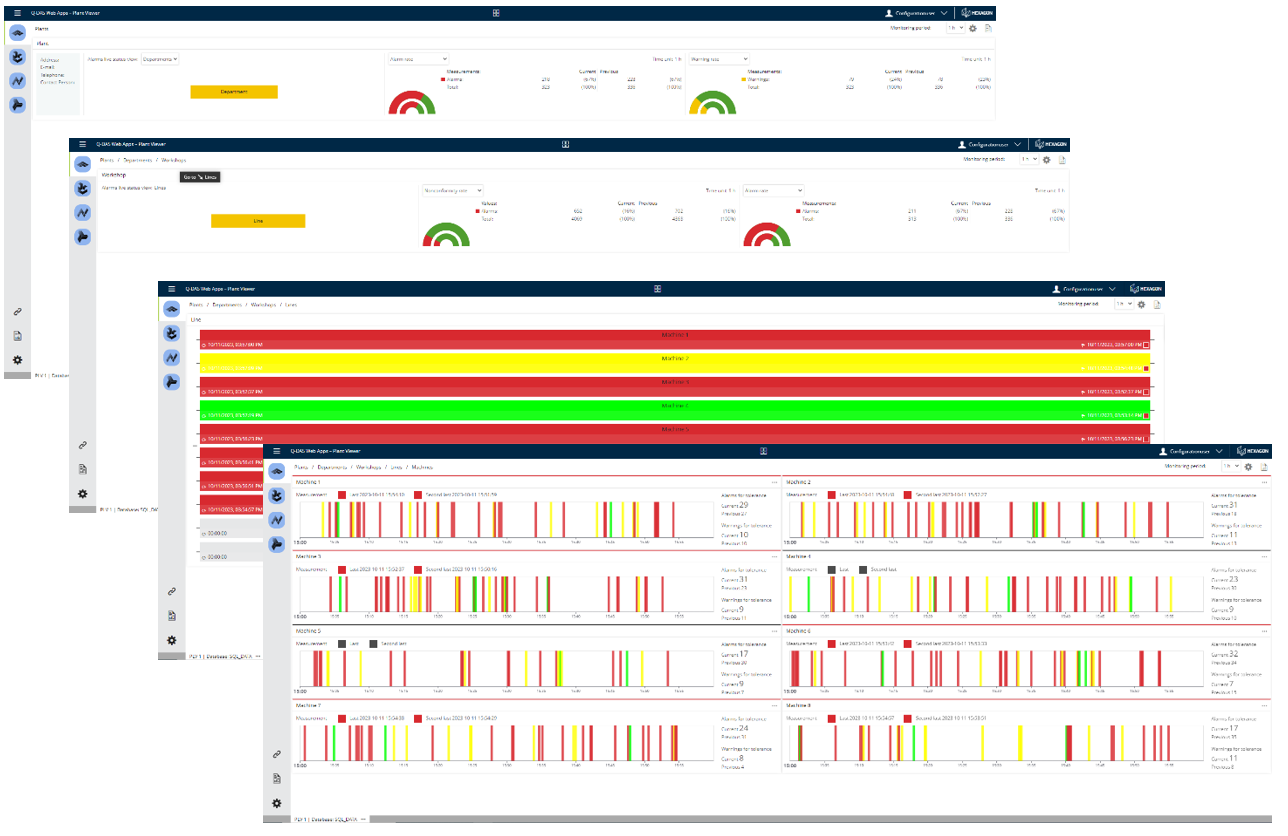This screenshot has height=836, width=1288.
Task: Open Nonconforming rate dropdown in Workshop window
Action: click(x=452, y=190)
